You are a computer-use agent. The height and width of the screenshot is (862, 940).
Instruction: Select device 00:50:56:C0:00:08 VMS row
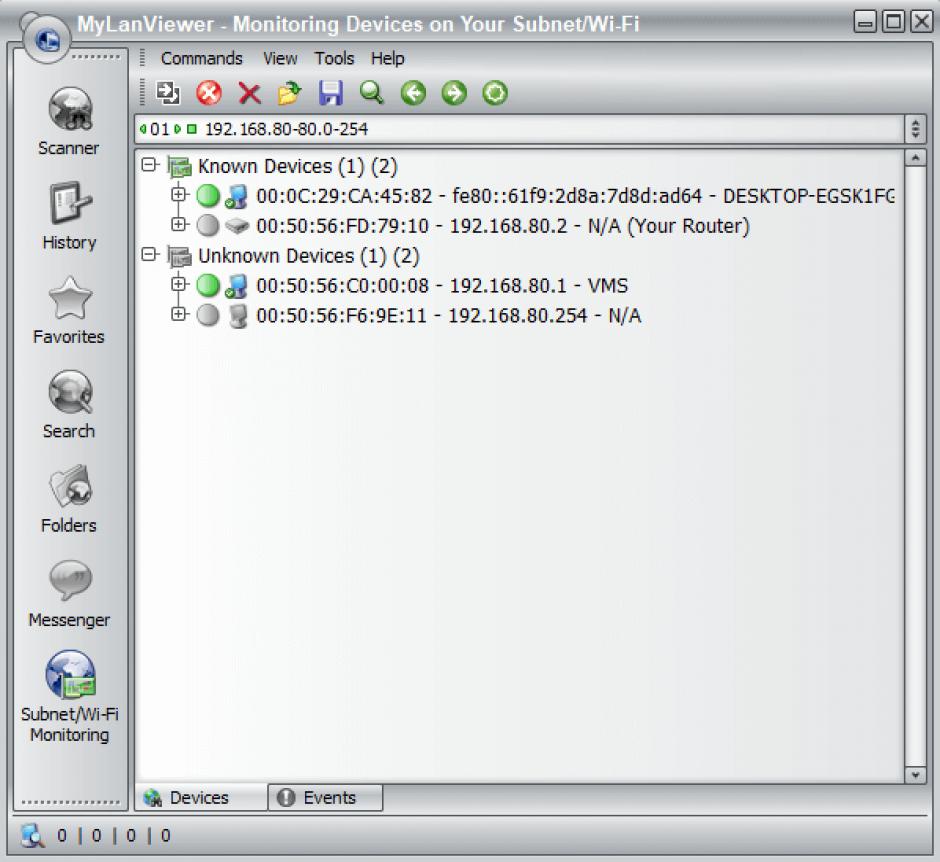click(x=442, y=285)
